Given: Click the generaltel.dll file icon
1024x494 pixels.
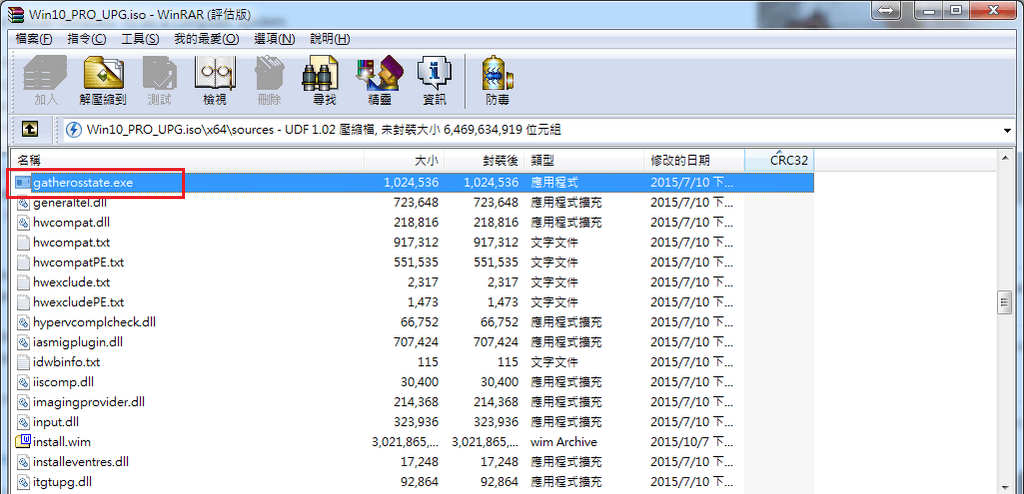Looking at the screenshot, I should (x=24, y=203).
